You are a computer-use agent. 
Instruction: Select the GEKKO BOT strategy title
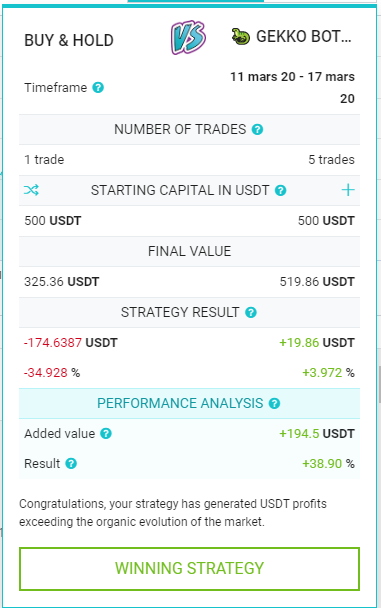click(303, 37)
